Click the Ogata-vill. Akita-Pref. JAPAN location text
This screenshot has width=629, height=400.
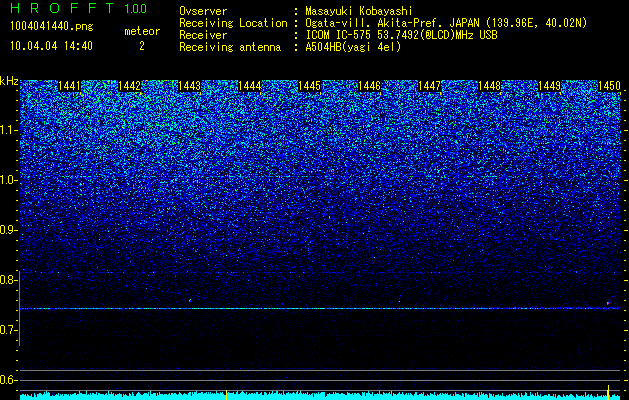tap(446, 23)
